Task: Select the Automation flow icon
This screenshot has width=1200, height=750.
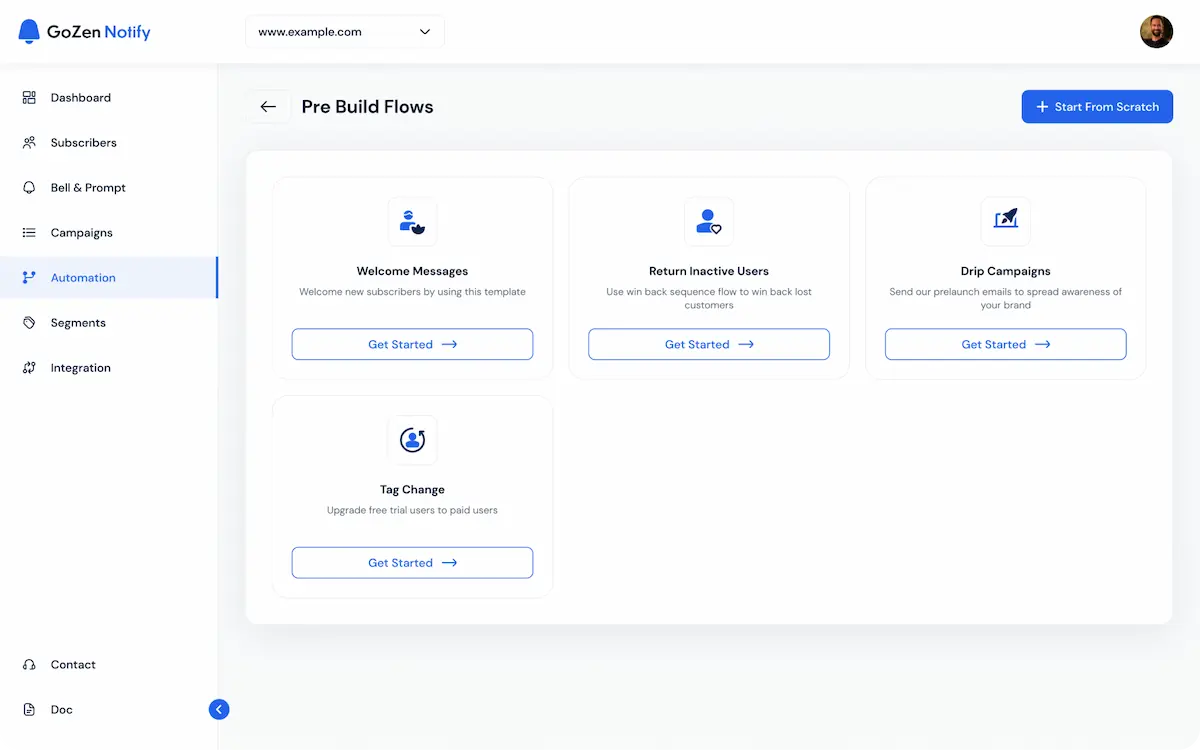Action: click(x=29, y=277)
